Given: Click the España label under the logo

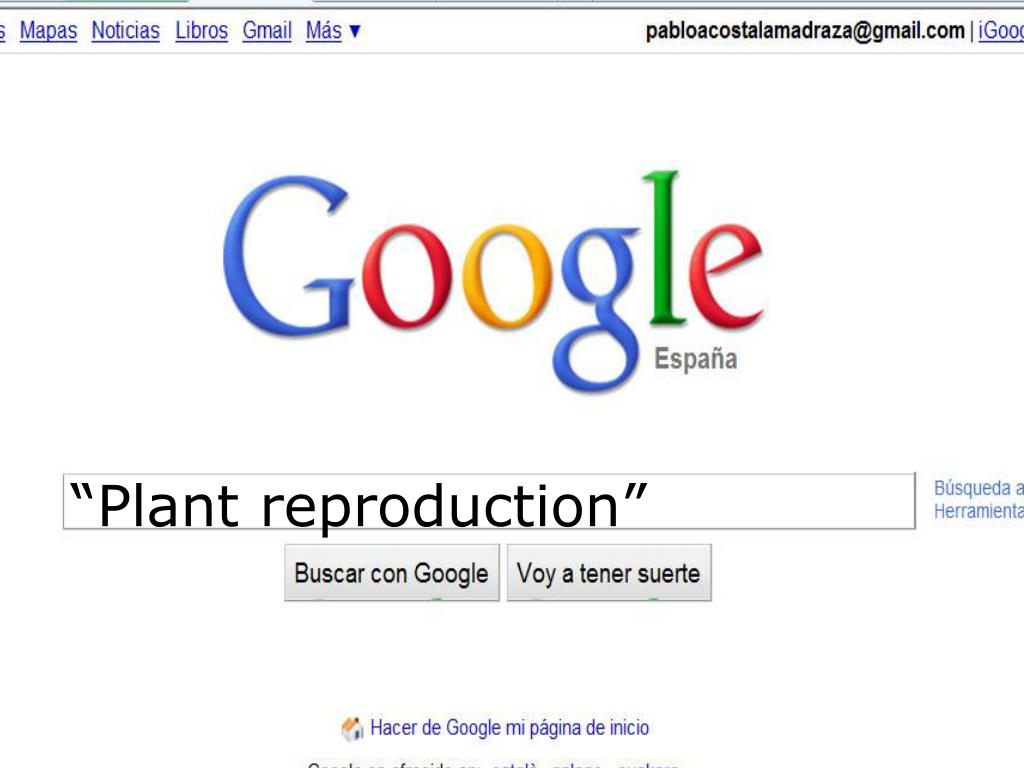Looking at the screenshot, I should click(696, 360).
